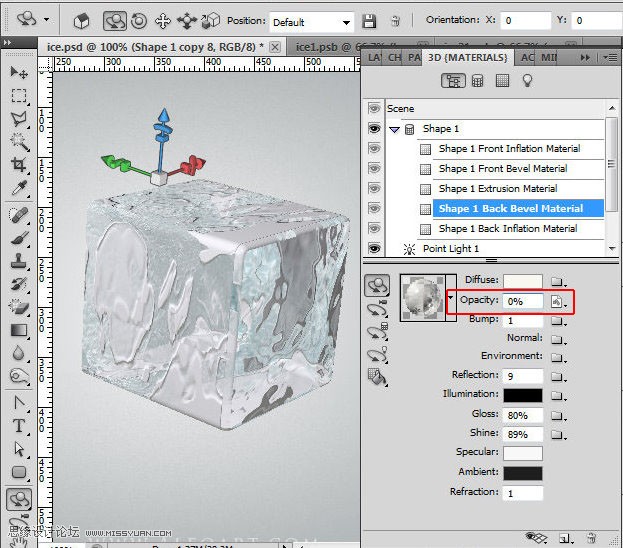Viewport: 623px width, 548px height.
Task: Toggle visibility of Extrusion Material
Action: 373,188
